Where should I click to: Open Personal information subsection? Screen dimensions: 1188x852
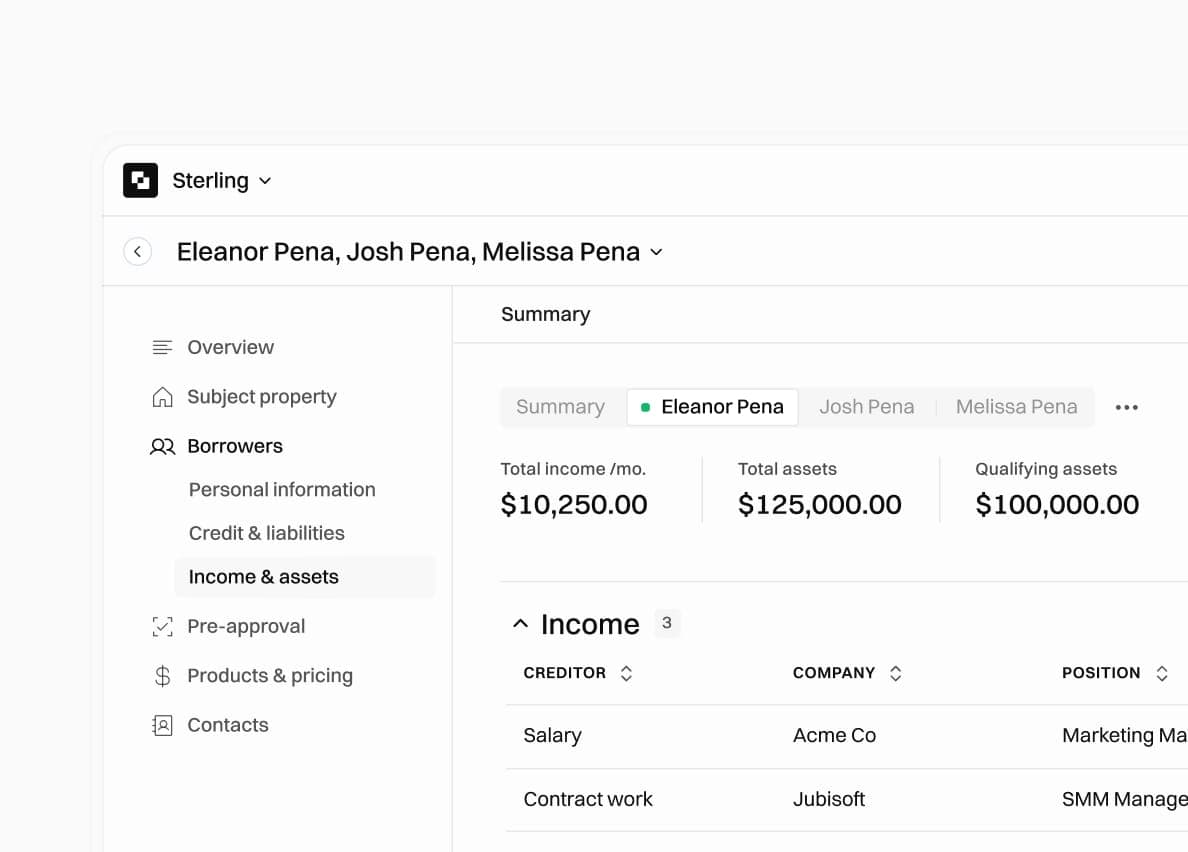pos(282,489)
